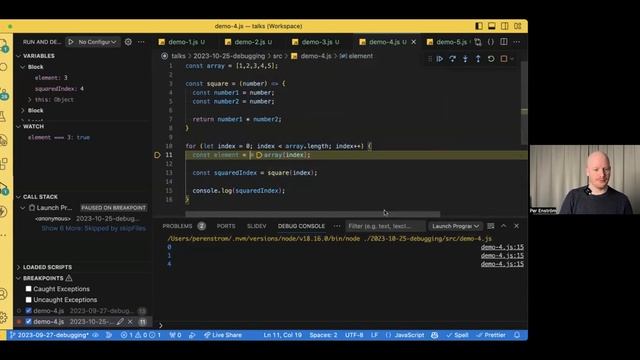Image resolution: width=640 pixels, height=360 pixels.
Task: Open first demo-4.js:15 console source link
Action: point(502,247)
